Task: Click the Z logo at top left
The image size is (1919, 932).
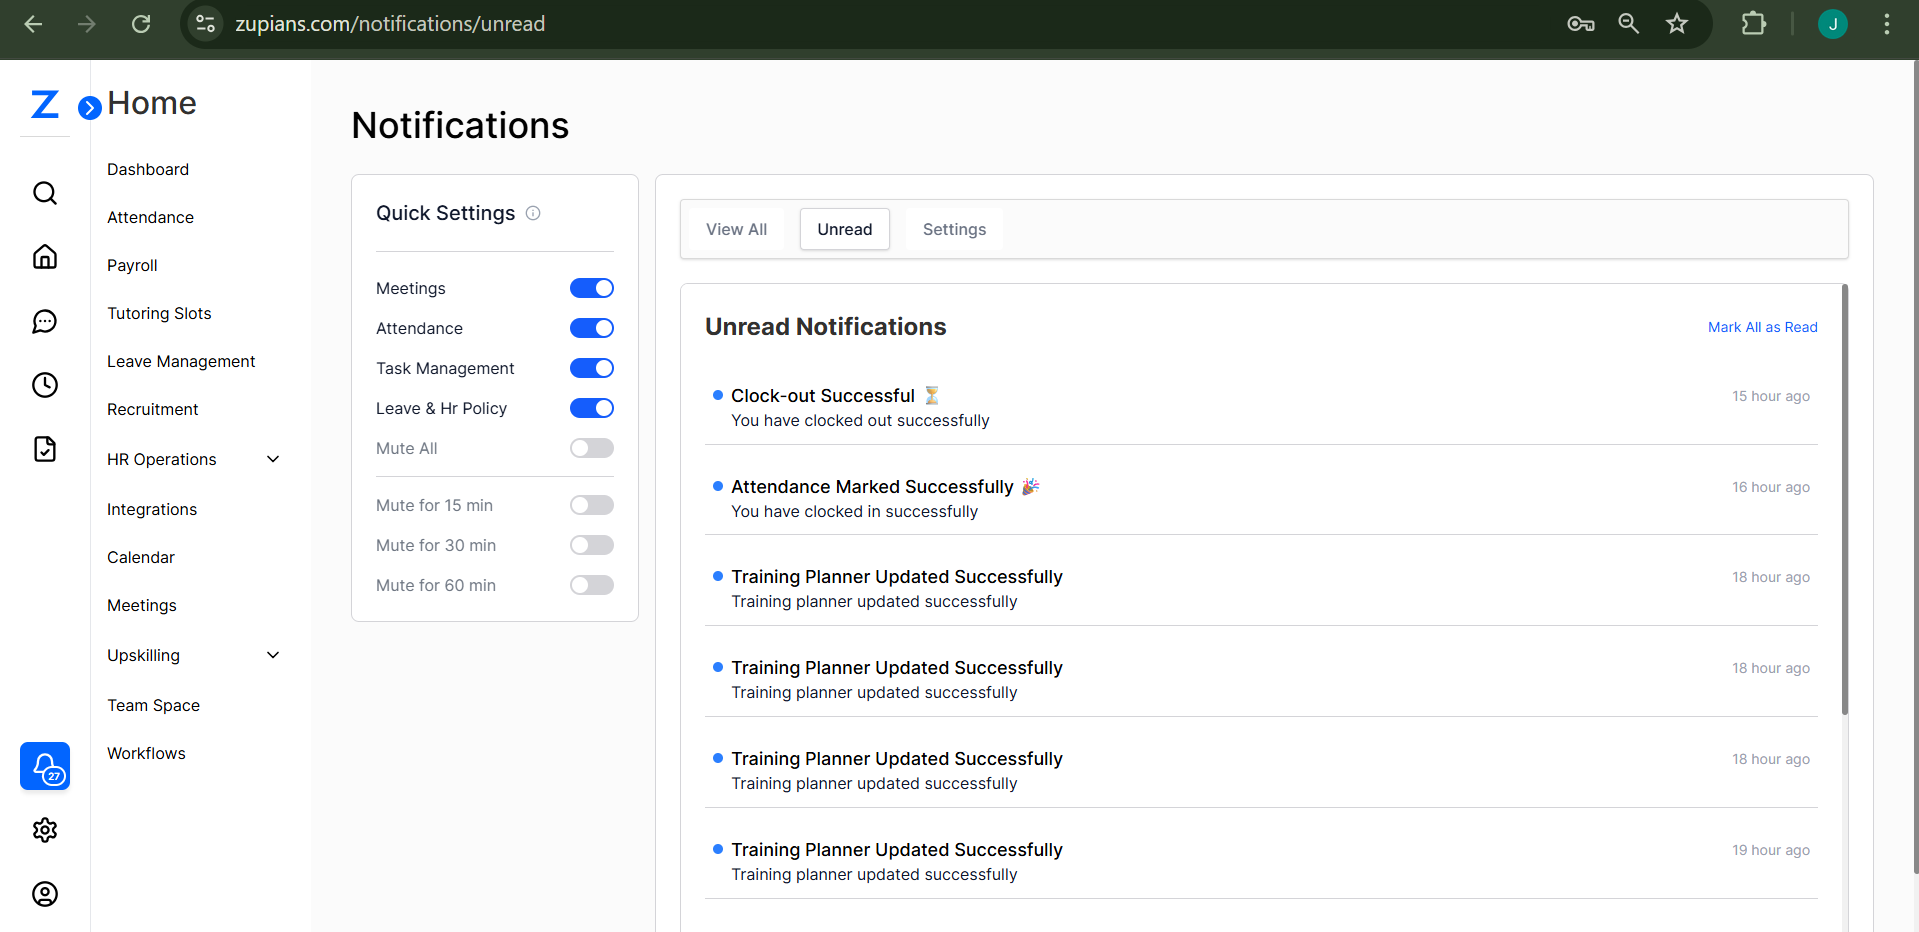Action: click(x=44, y=104)
